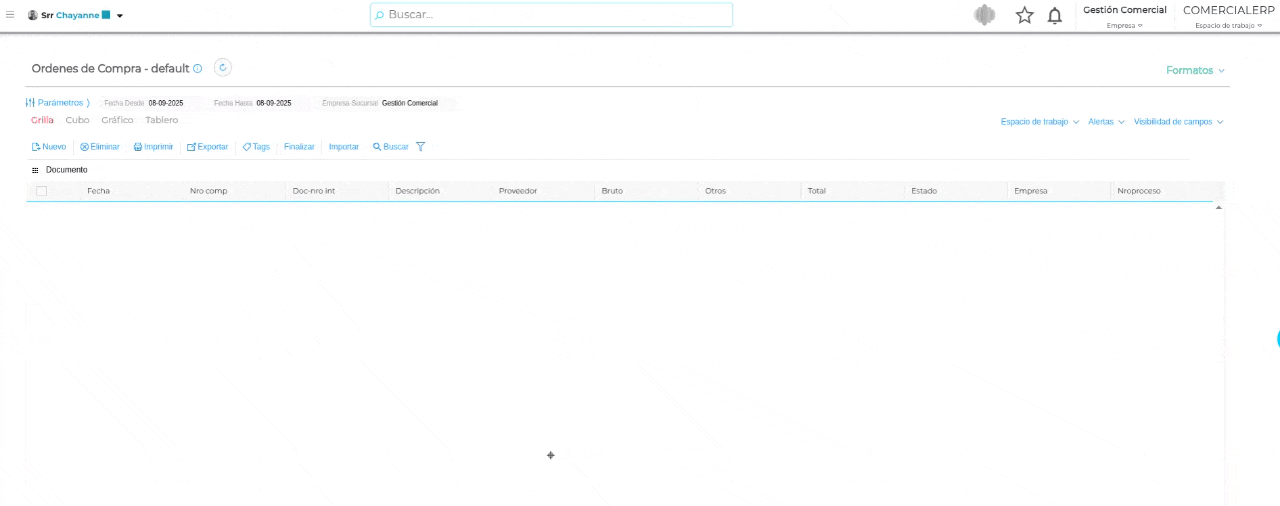Screen dimensions: 1280x506
Task: Click the info icon next to the title
Action: (198, 69)
